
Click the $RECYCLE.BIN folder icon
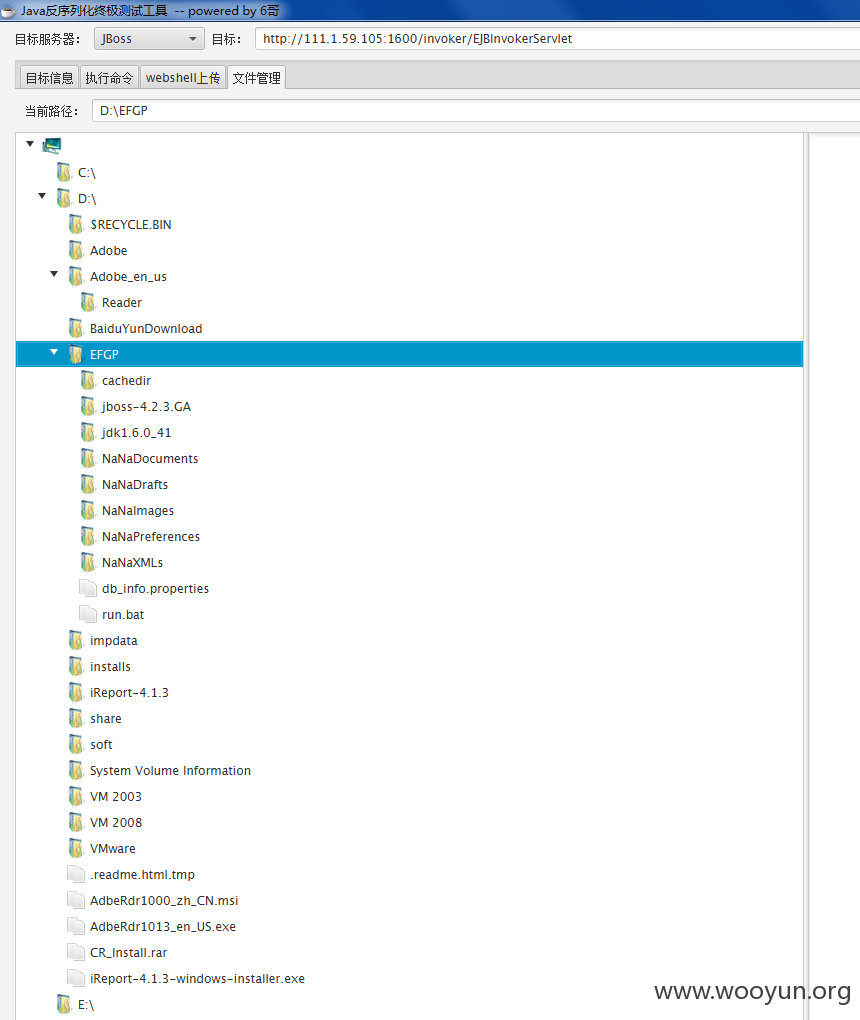tap(75, 224)
